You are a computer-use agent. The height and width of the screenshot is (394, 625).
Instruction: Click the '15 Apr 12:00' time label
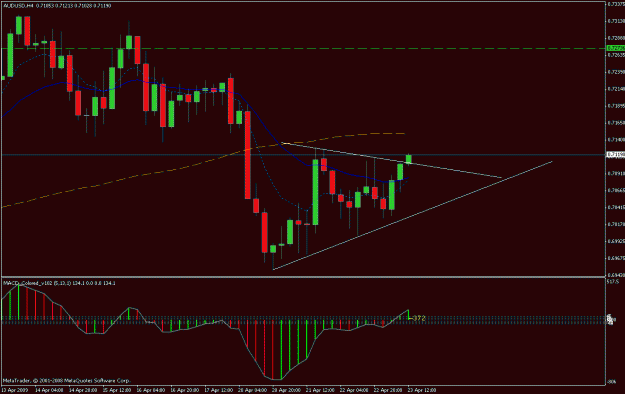(x=117, y=390)
